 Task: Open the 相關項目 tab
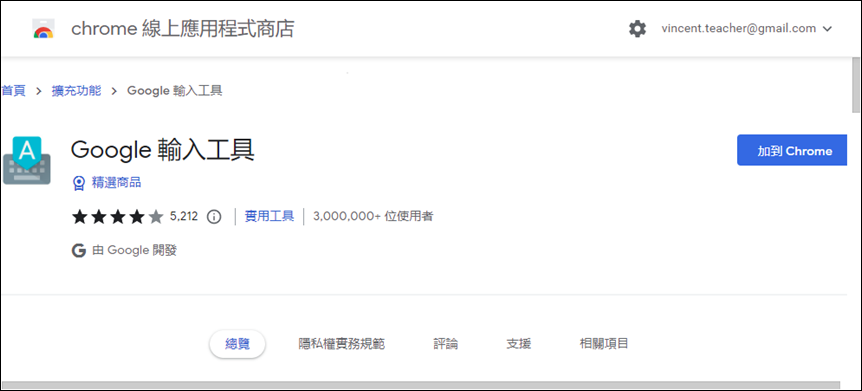pos(604,344)
